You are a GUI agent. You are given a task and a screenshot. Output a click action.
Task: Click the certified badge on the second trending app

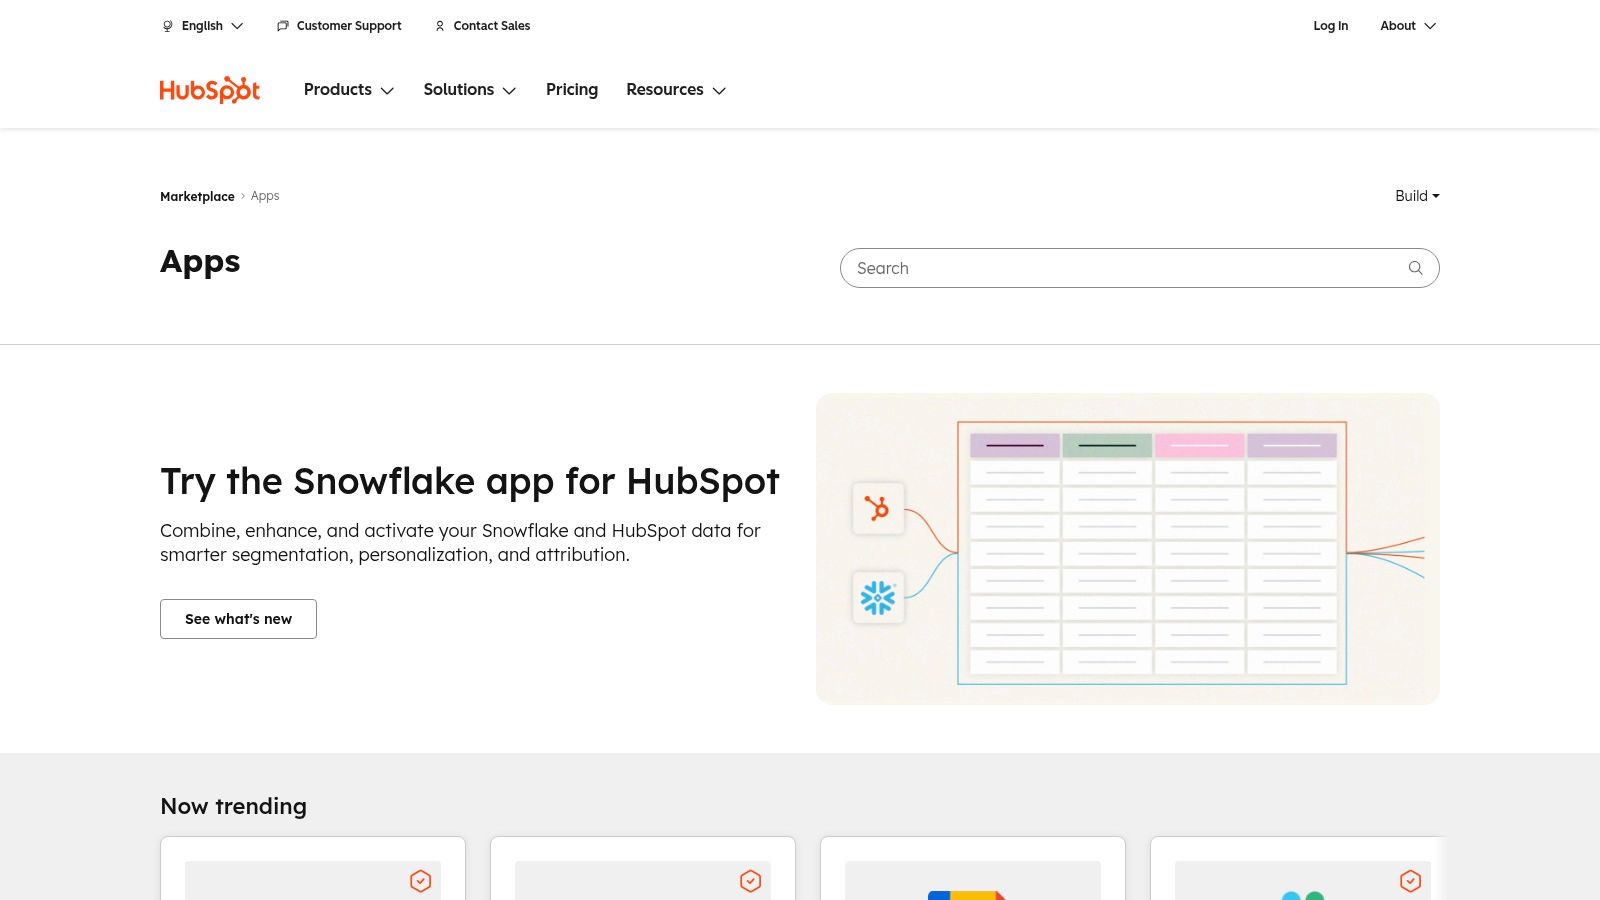tap(751, 881)
